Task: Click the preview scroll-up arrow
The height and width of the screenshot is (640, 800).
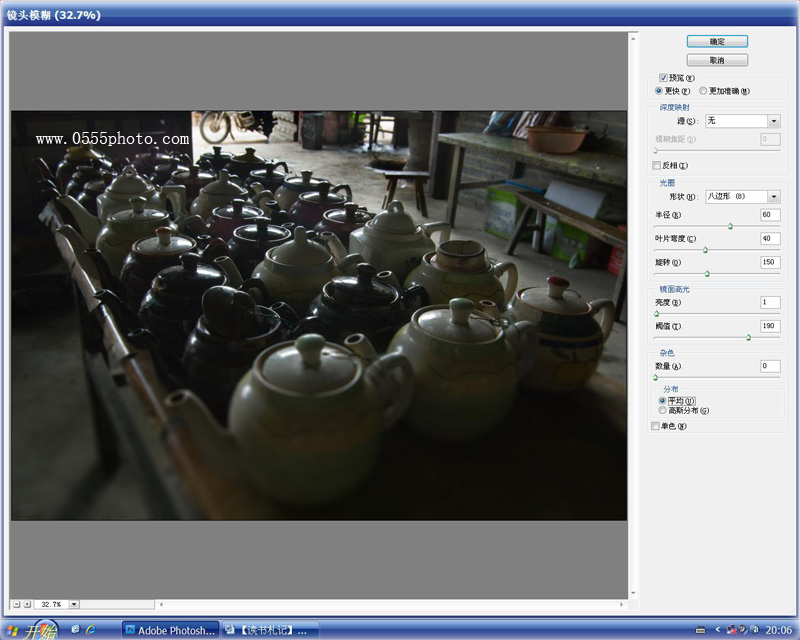Action: point(633,36)
